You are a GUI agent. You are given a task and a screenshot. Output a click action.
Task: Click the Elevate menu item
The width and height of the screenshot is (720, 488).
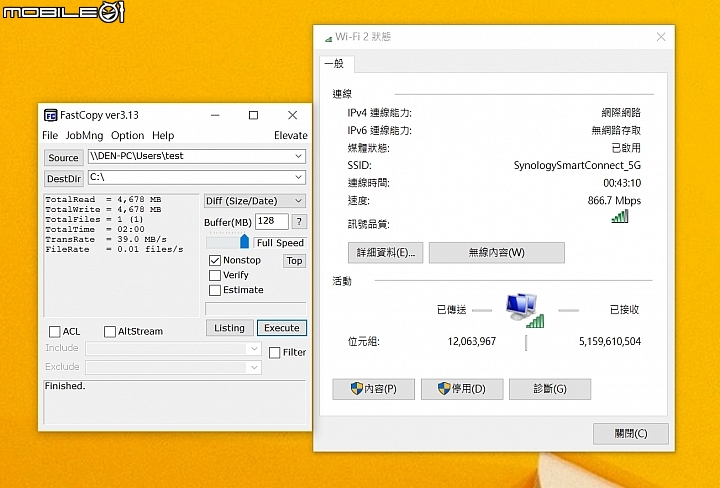point(291,135)
